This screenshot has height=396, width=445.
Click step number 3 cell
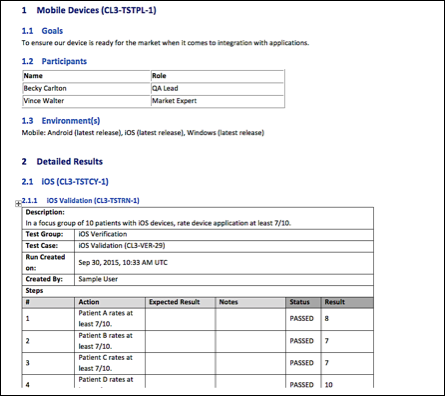(x=48, y=363)
